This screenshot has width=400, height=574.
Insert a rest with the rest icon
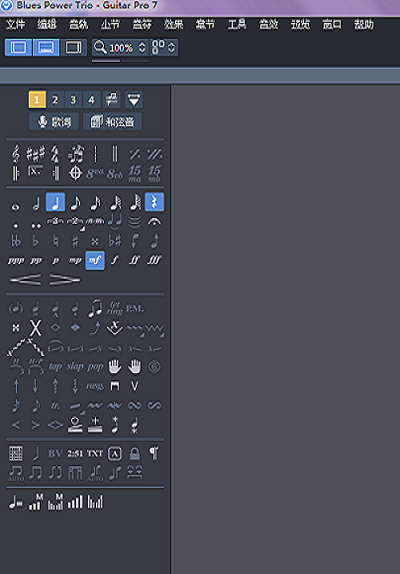tap(154, 202)
